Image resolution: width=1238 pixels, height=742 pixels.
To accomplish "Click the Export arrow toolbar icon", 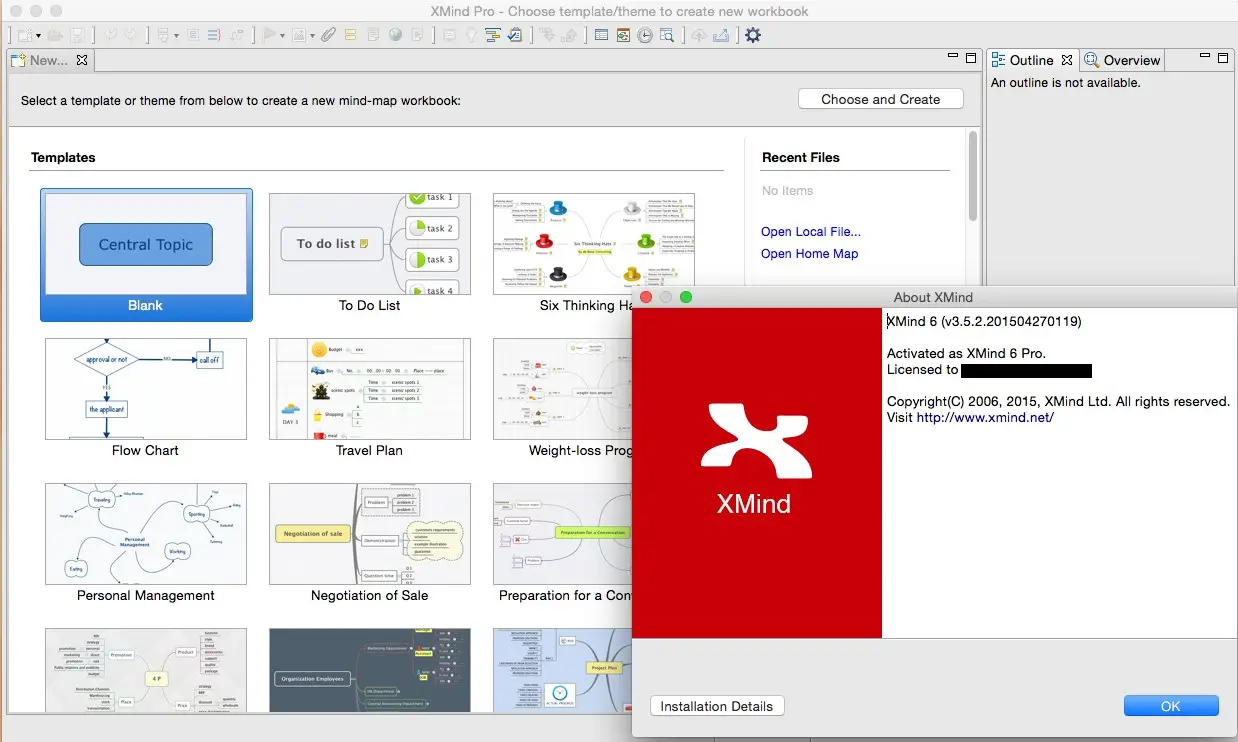I will 721,35.
